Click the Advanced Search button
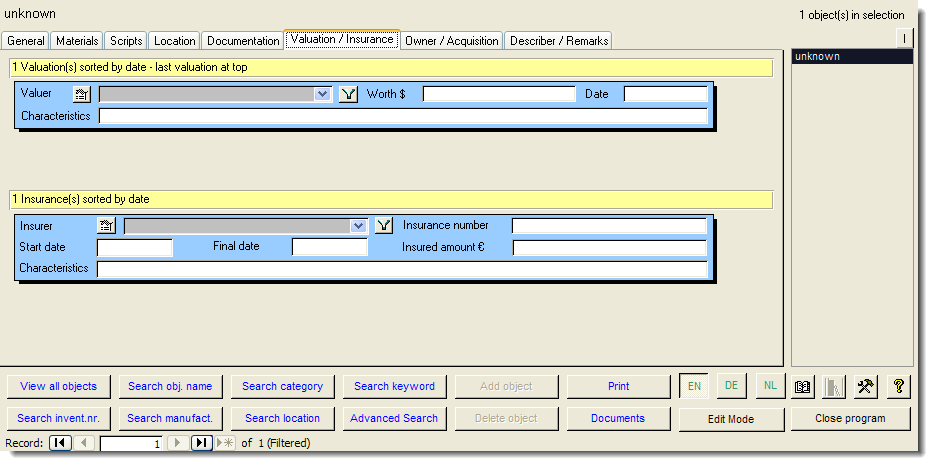The height and width of the screenshot is (459, 926). [394, 418]
